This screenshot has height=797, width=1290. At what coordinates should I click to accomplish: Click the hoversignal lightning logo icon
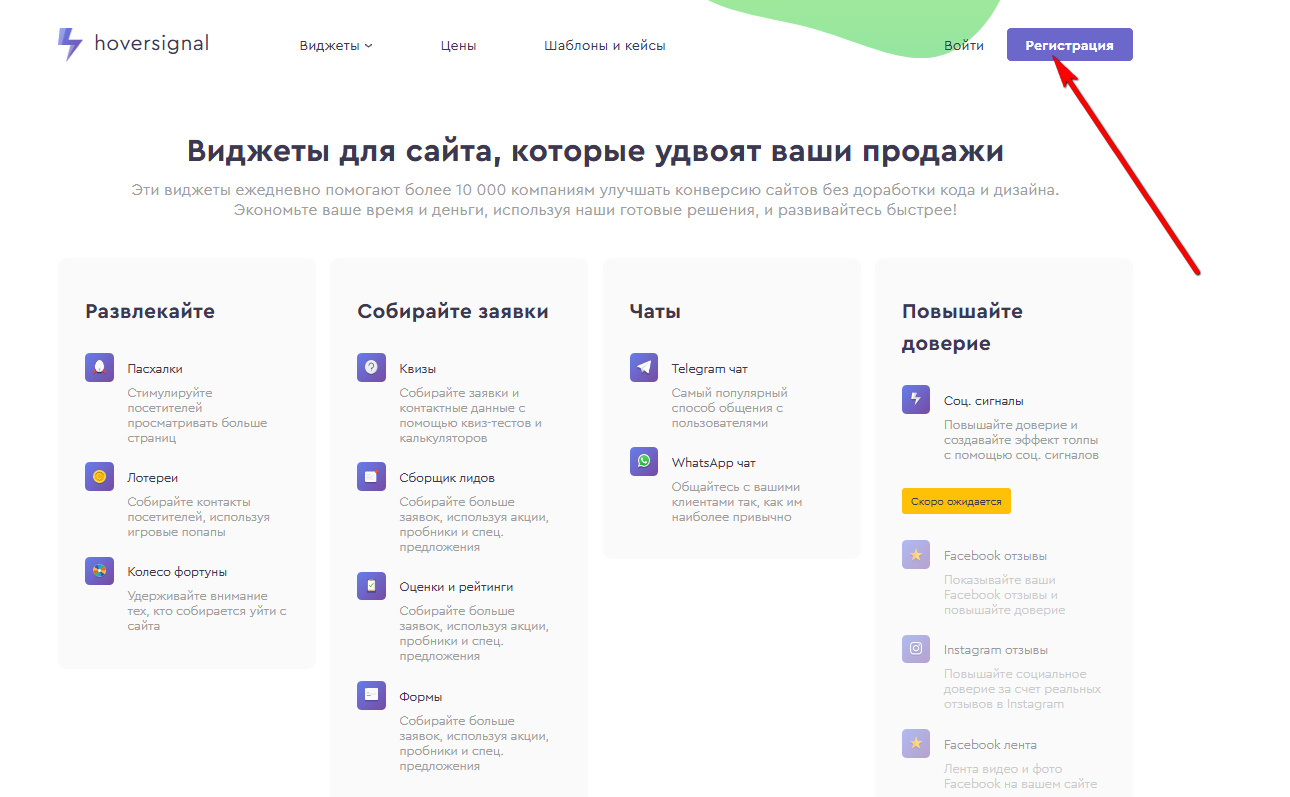point(70,44)
